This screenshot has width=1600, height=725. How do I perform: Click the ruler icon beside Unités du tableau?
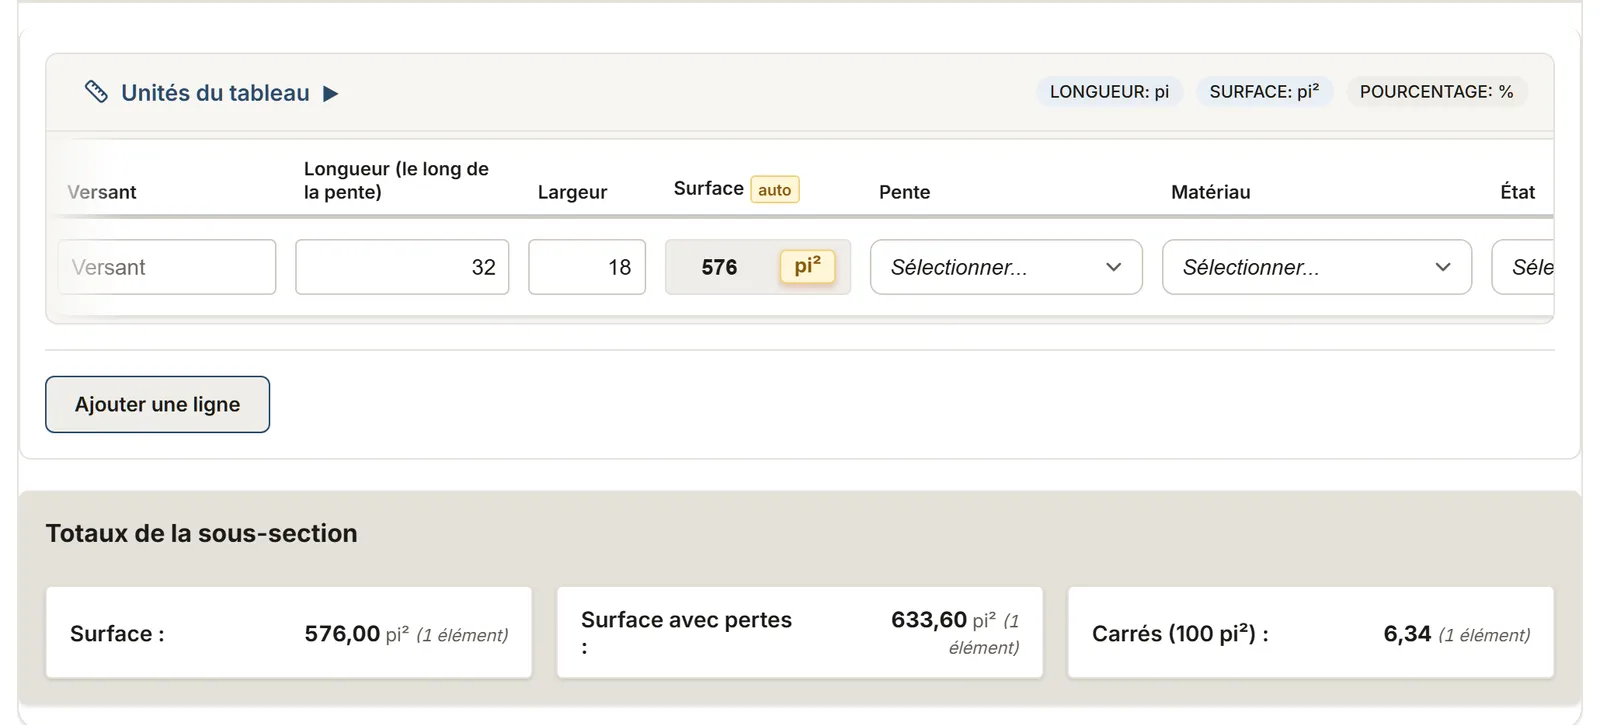(x=96, y=92)
